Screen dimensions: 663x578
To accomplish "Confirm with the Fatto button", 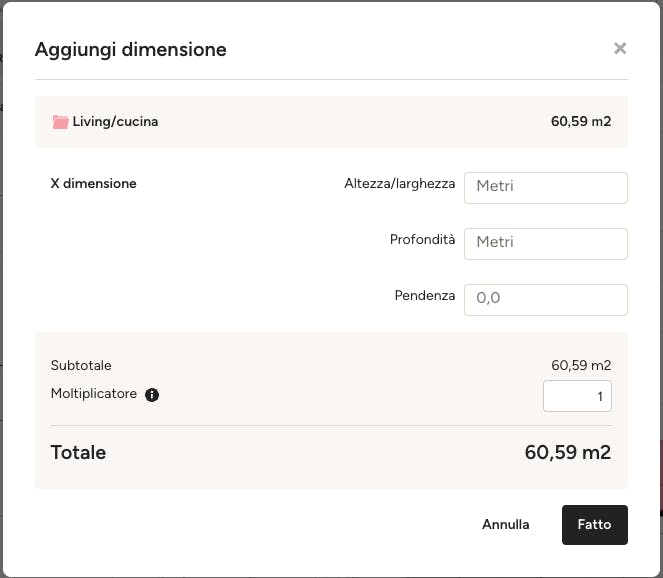I will pyautogui.click(x=595, y=525).
